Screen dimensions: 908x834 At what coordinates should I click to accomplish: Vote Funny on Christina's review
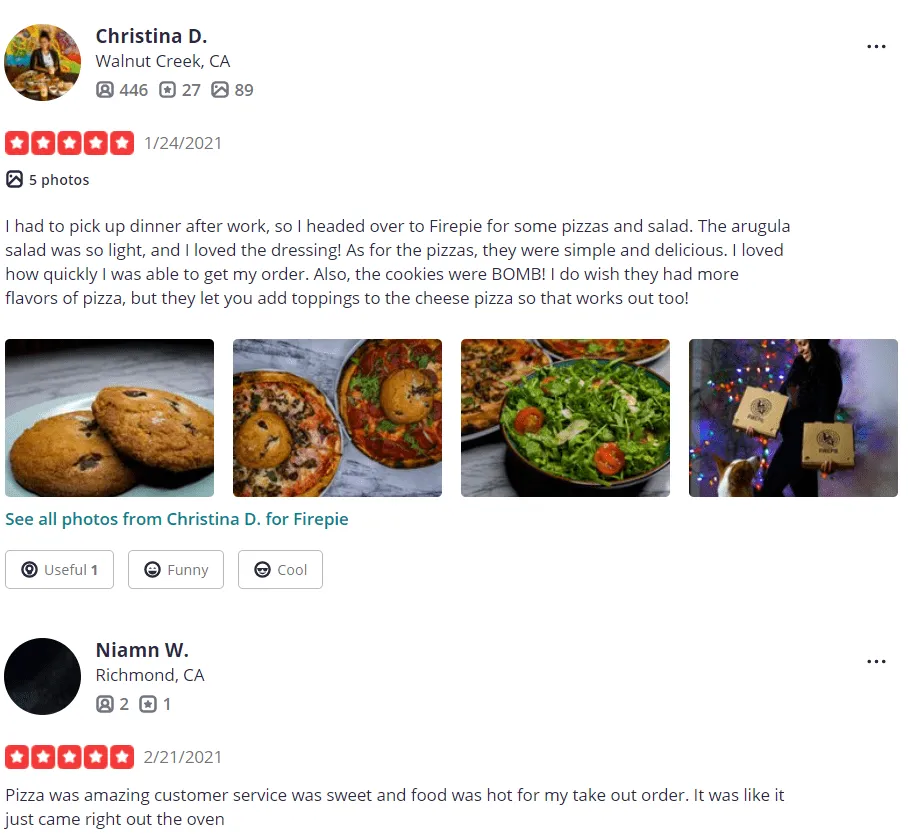click(176, 570)
